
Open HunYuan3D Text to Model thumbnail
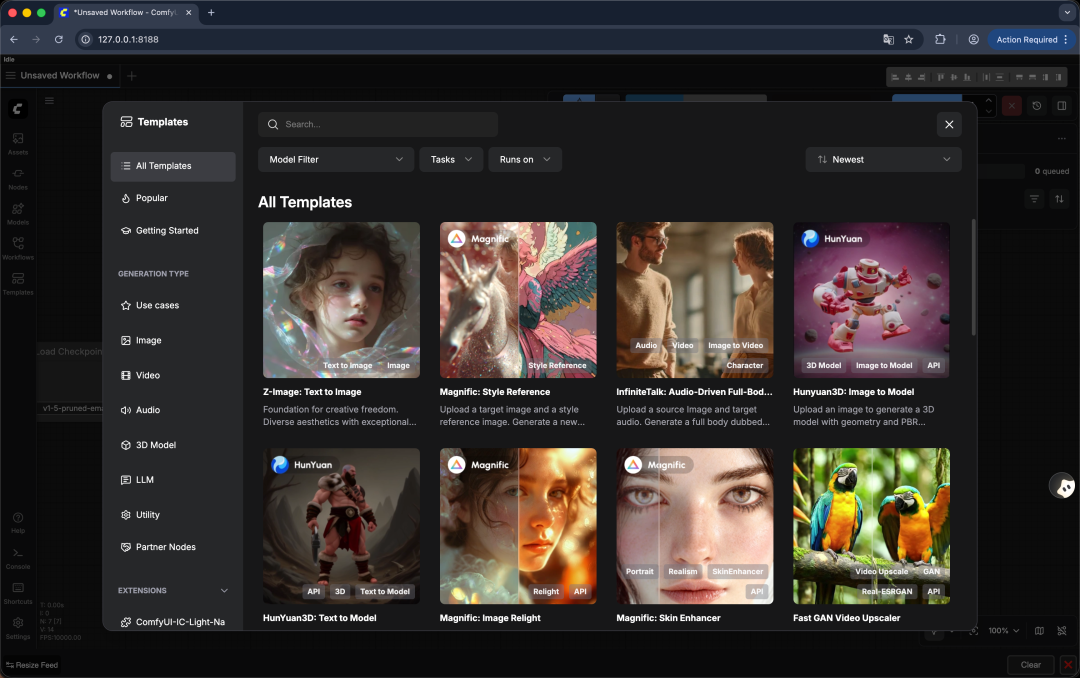coord(341,526)
